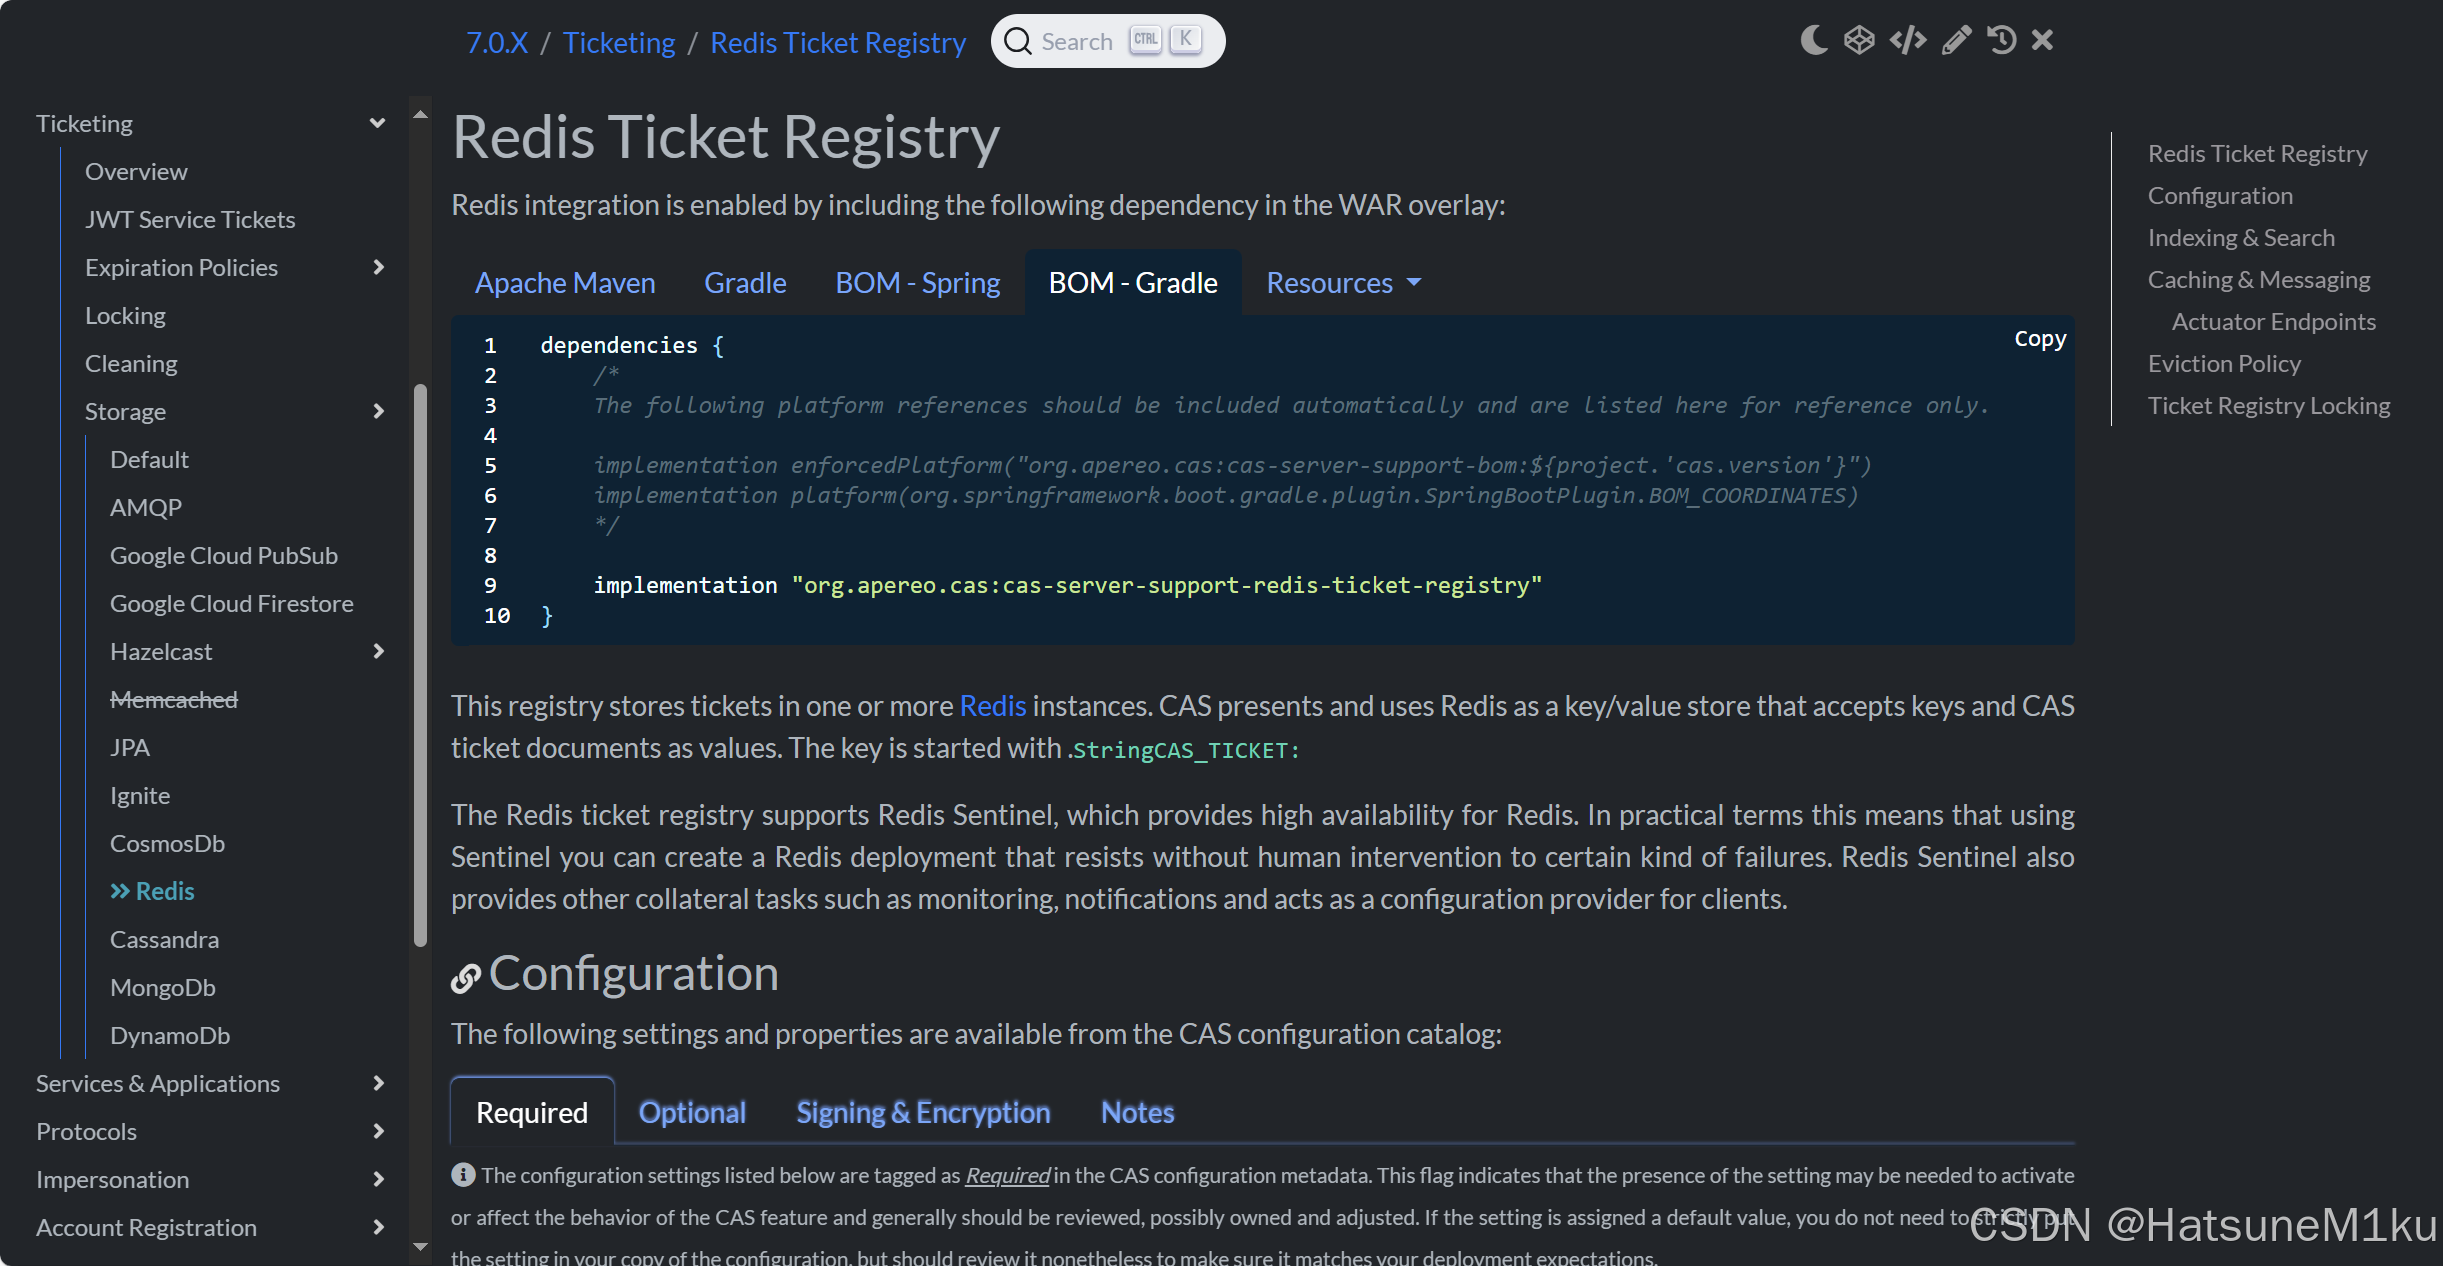Expand the Hazelcast storage submenu
Screen dimensions: 2443x1266
tap(378, 651)
